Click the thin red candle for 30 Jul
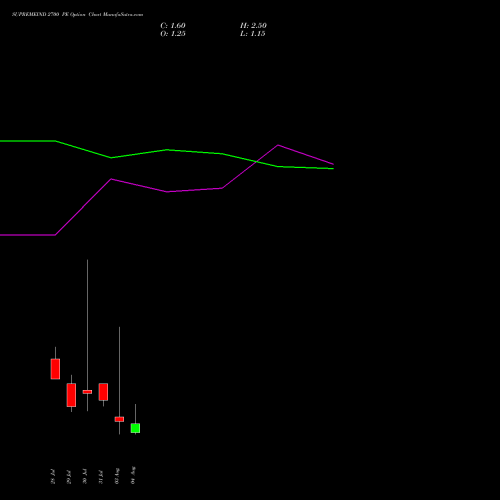500x500 pixels. tap(87, 392)
